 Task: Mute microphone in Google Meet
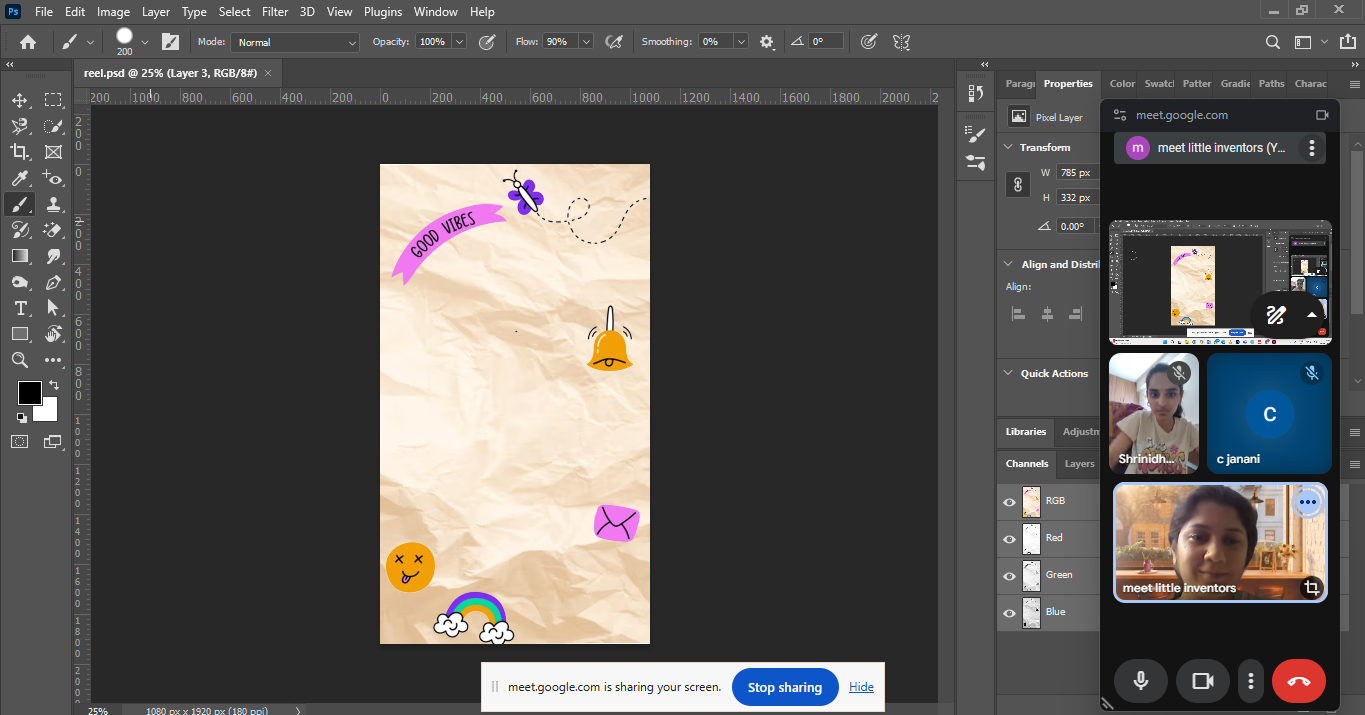point(1140,681)
